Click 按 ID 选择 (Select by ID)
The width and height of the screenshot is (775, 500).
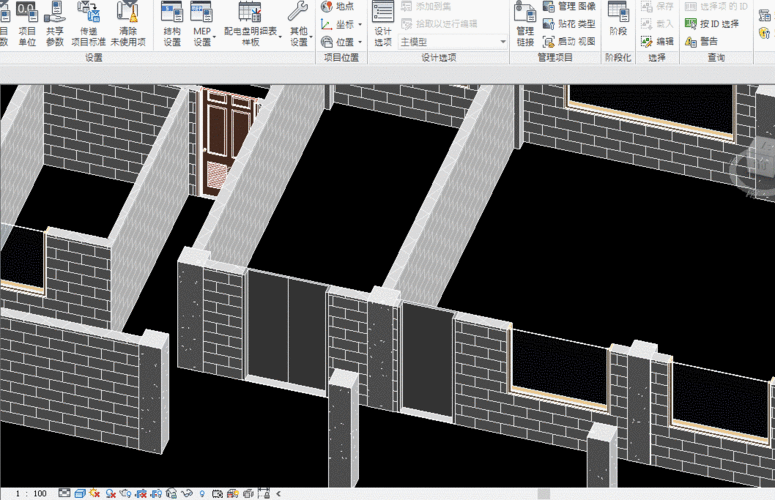[714, 24]
